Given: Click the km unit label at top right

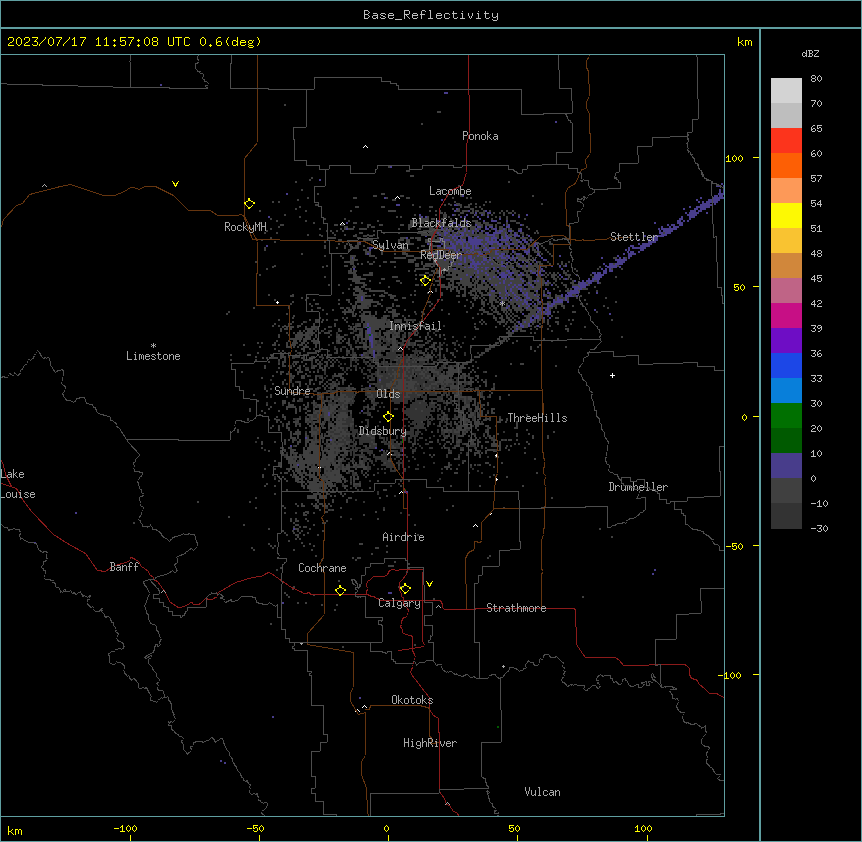Looking at the screenshot, I should pyautogui.click(x=745, y=42).
